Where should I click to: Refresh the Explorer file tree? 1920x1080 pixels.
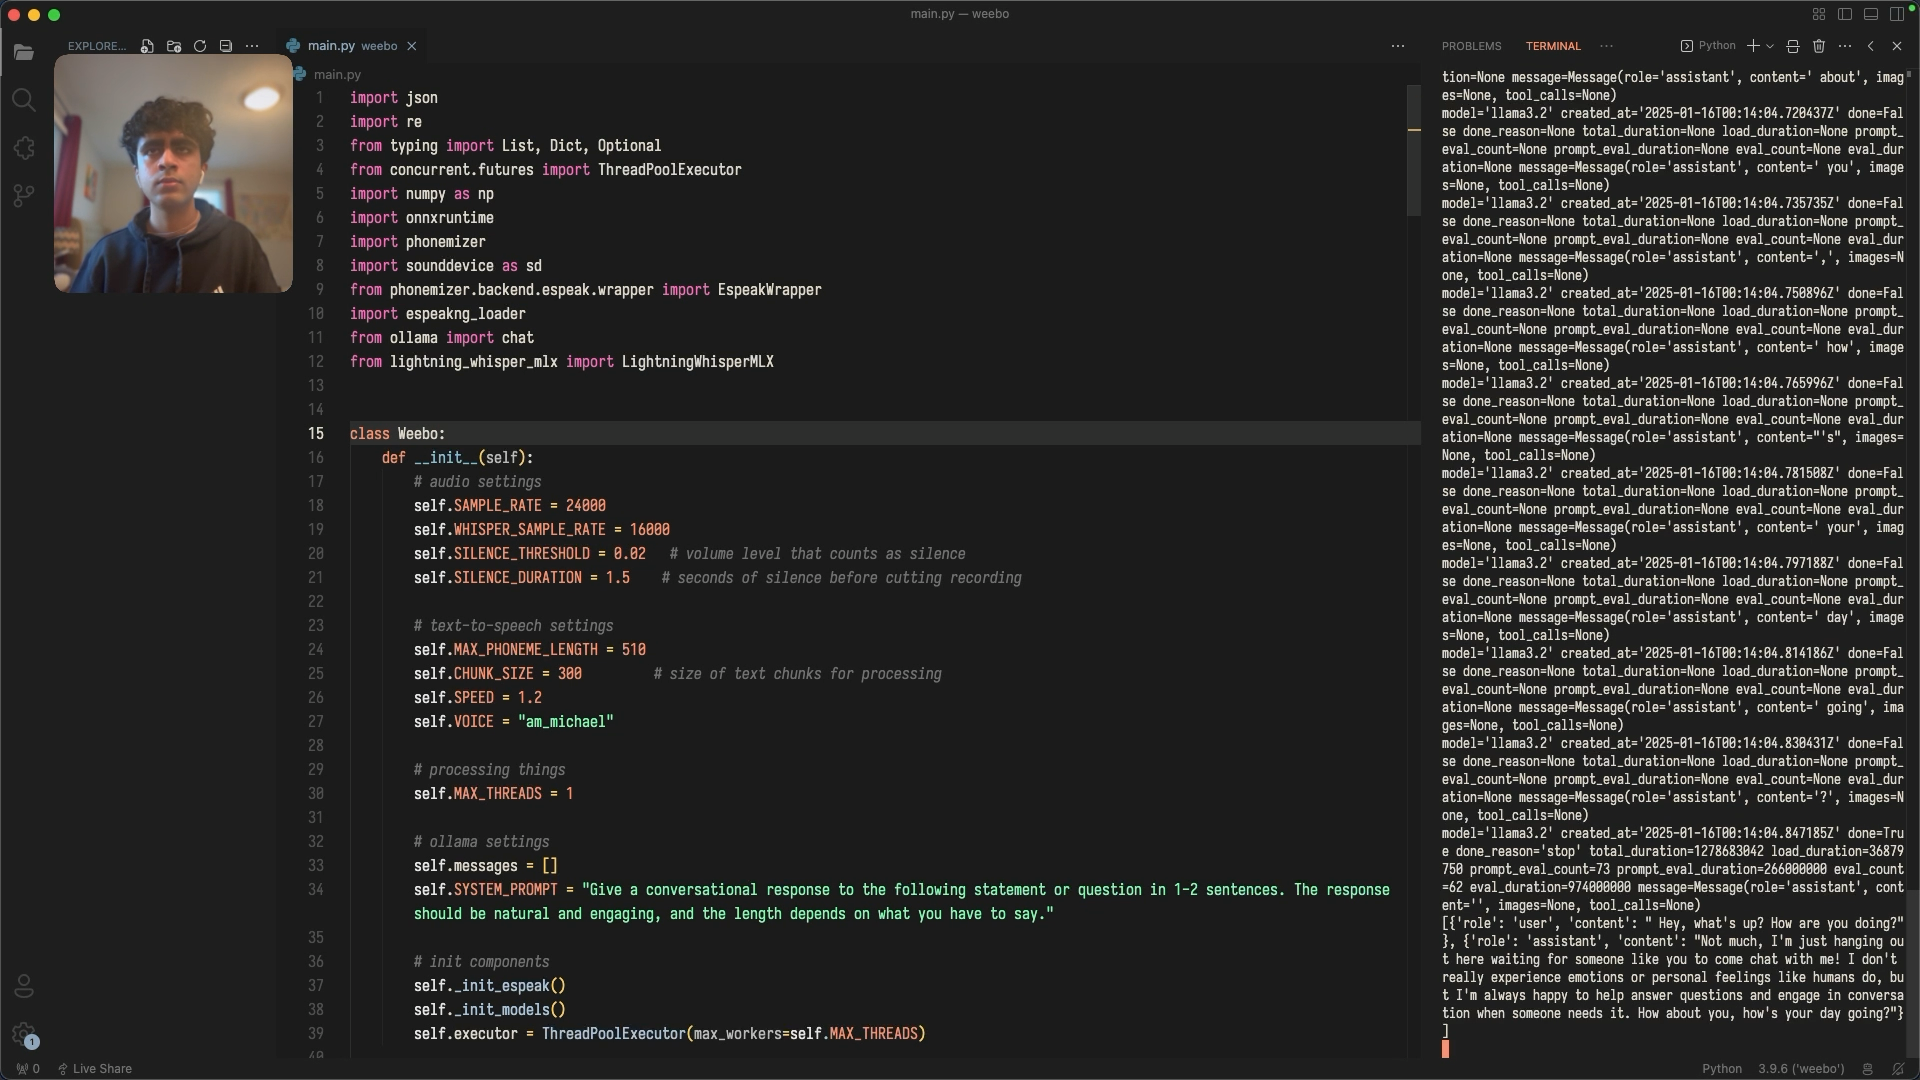200,46
